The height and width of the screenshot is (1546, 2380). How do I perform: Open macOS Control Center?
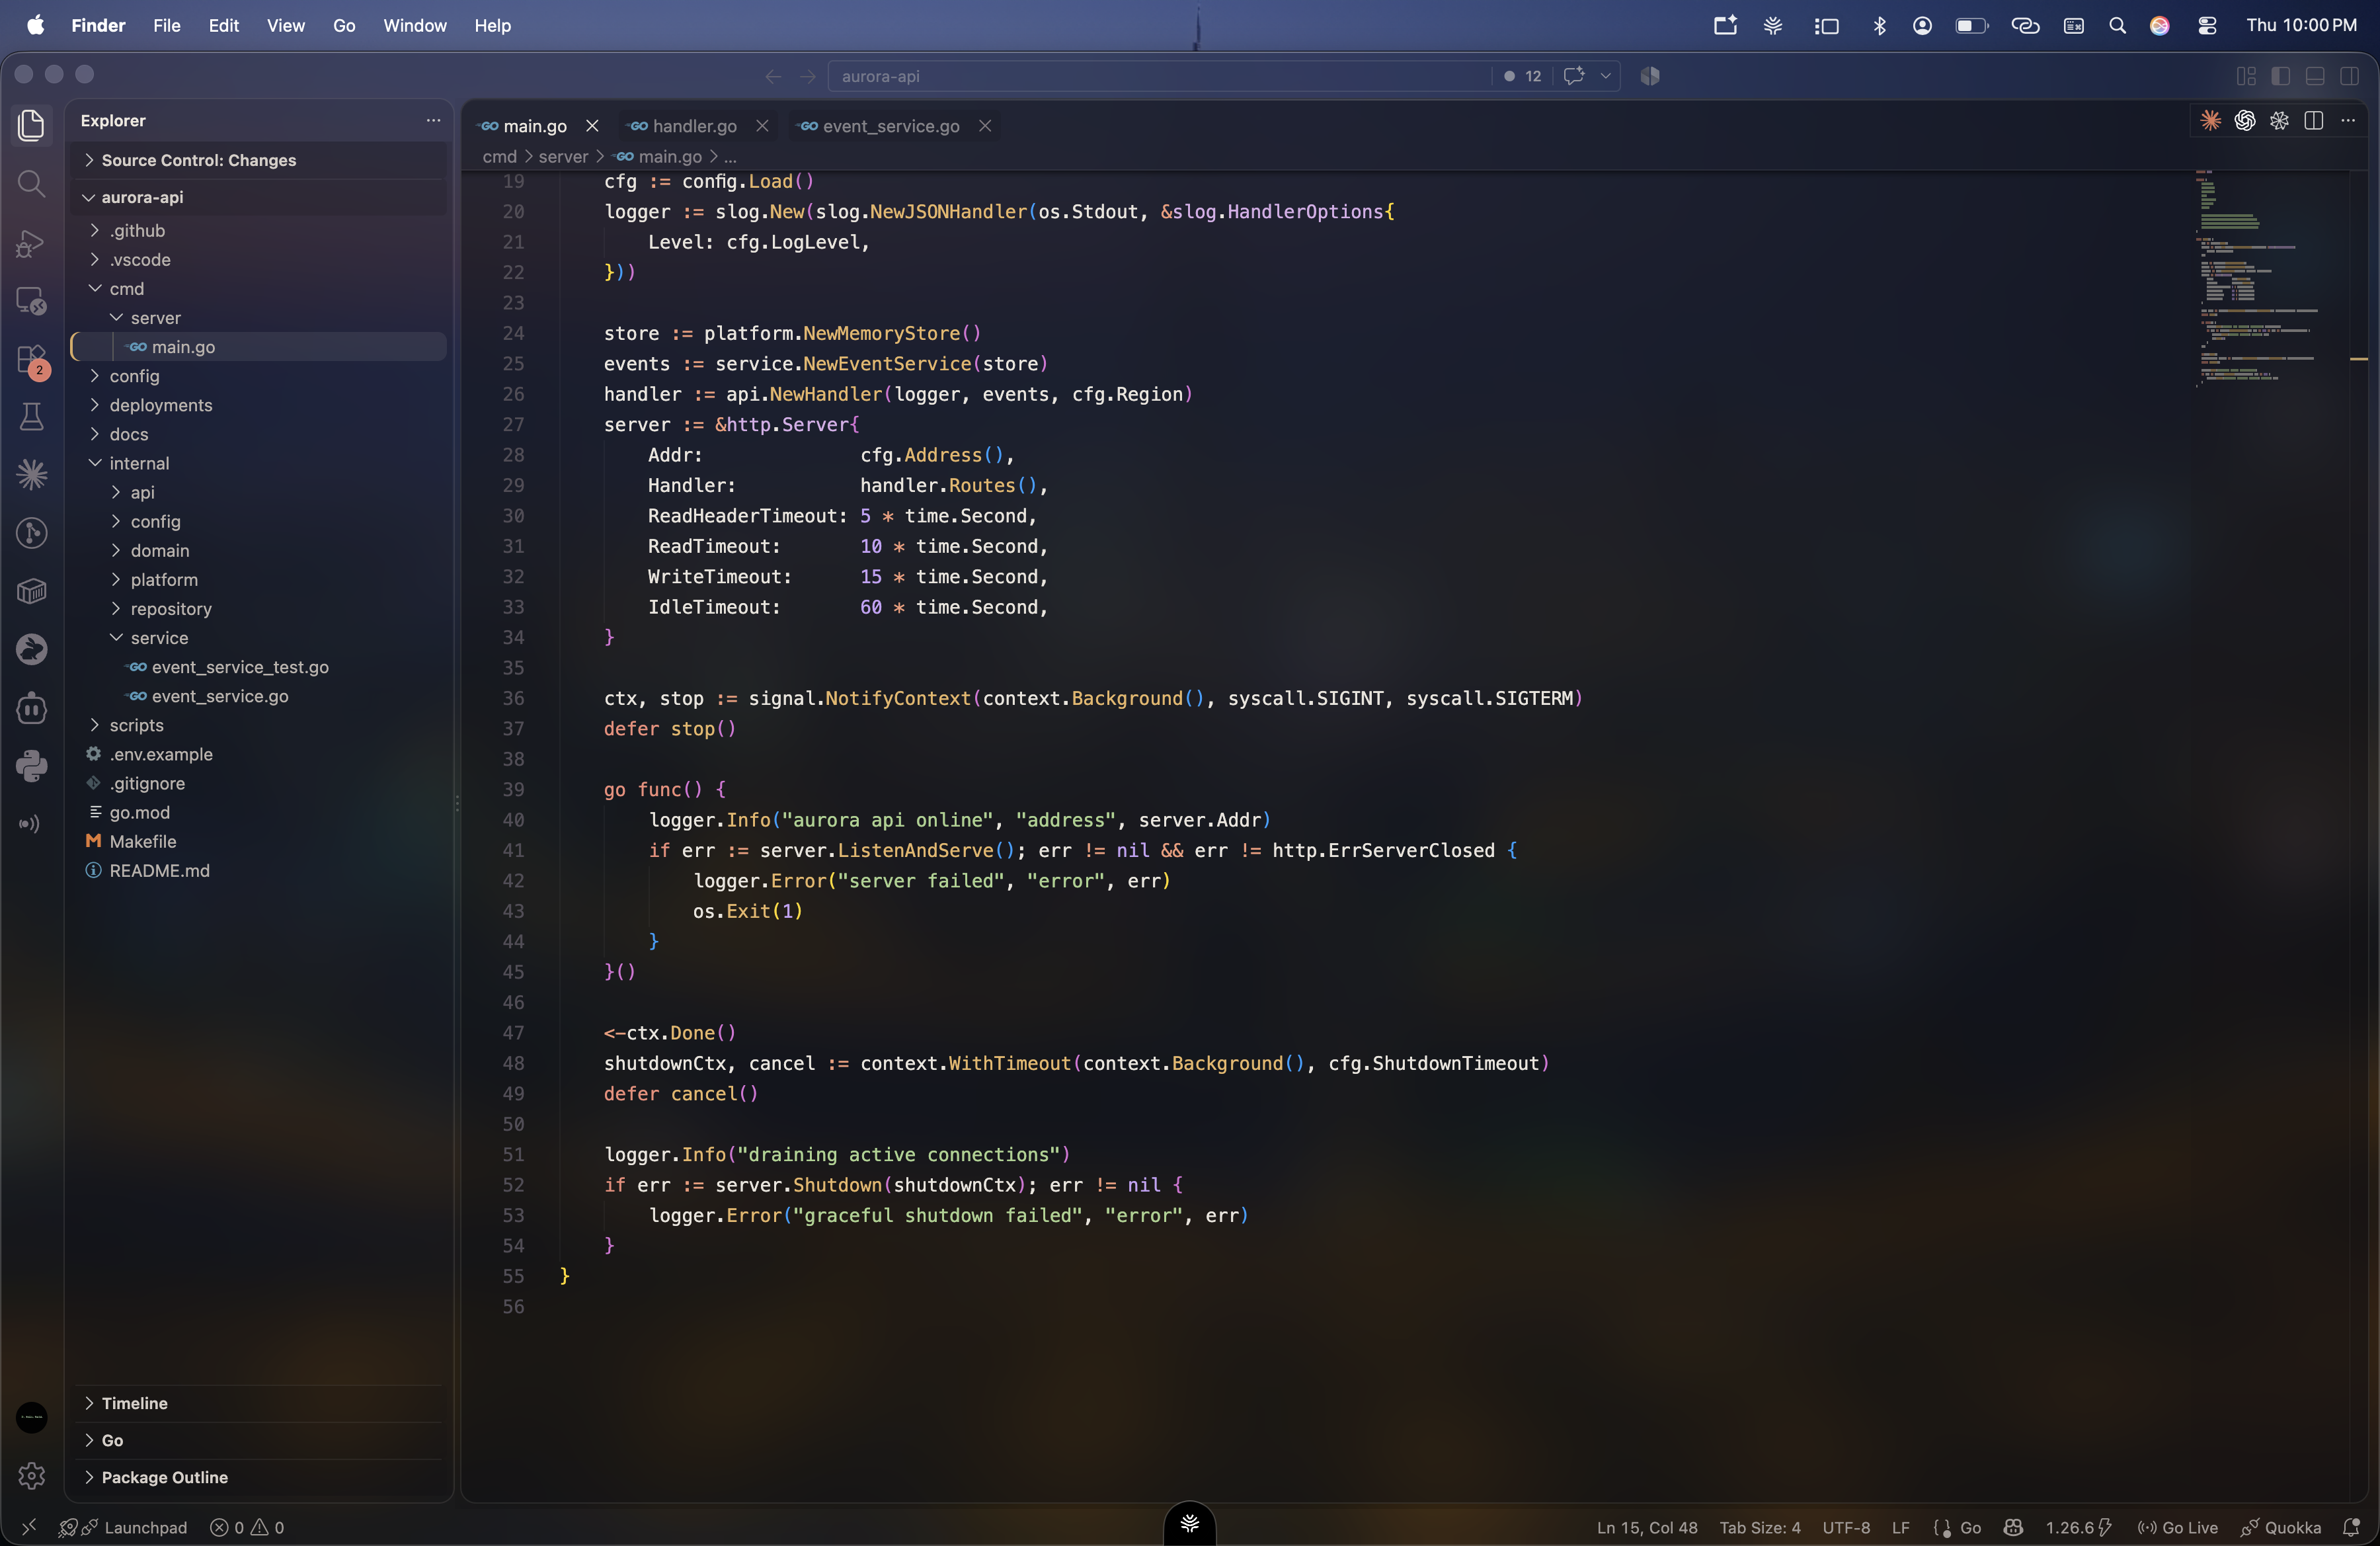click(x=2207, y=26)
